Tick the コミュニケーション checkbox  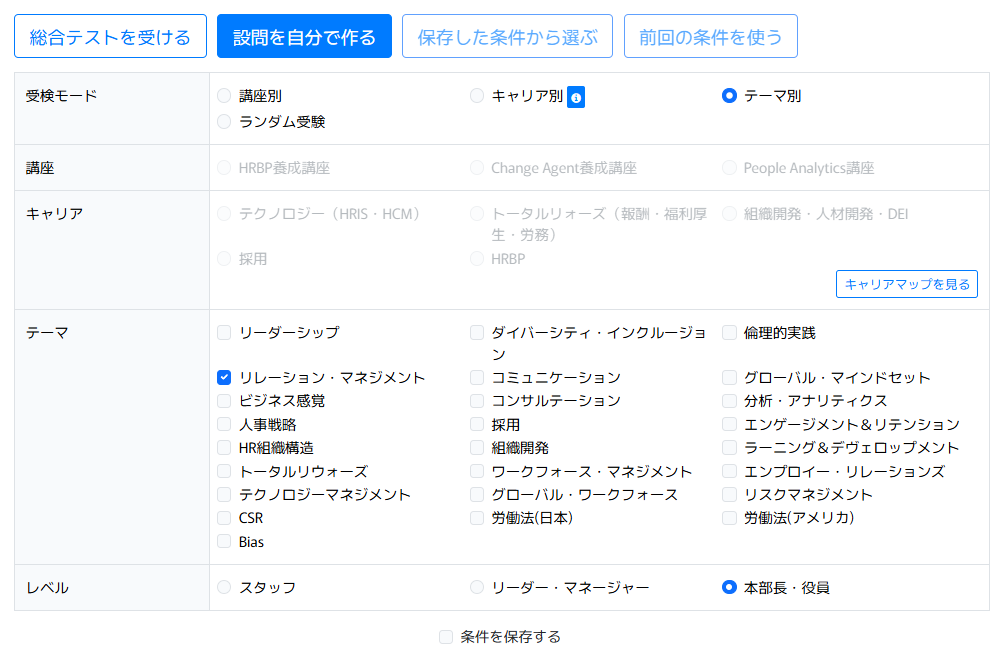pyautogui.click(x=477, y=377)
